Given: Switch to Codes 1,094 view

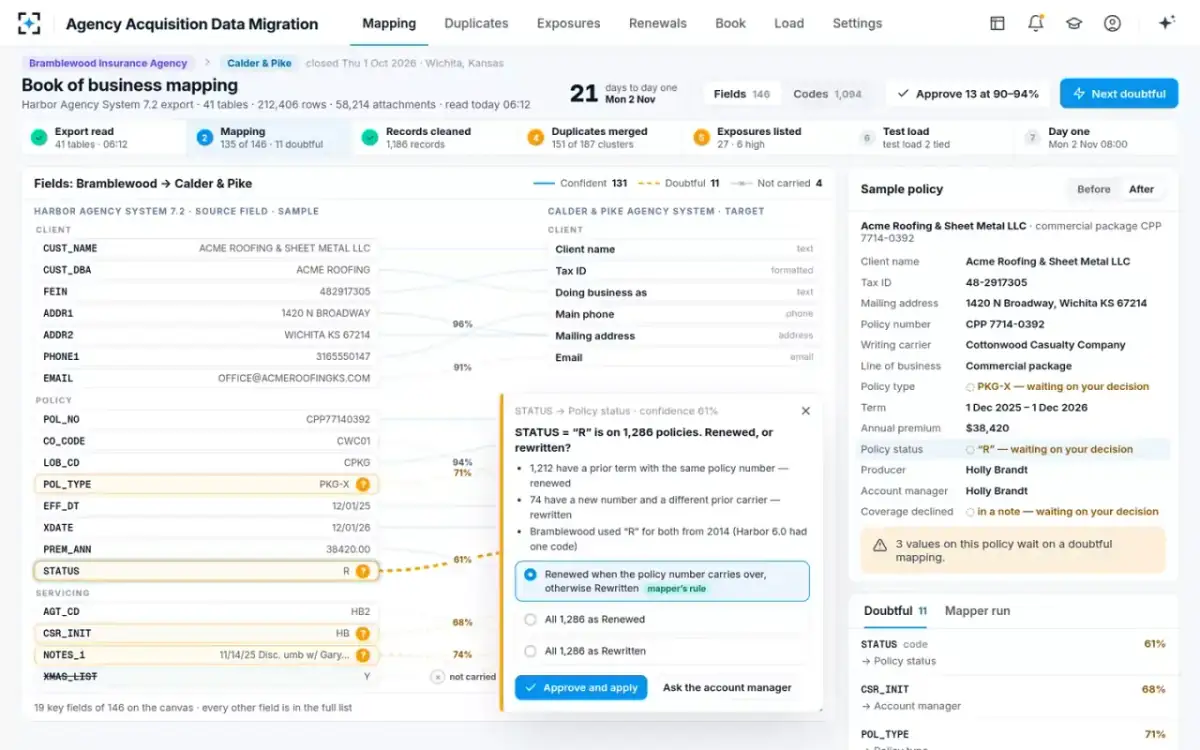Looking at the screenshot, I should tap(827, 94).
